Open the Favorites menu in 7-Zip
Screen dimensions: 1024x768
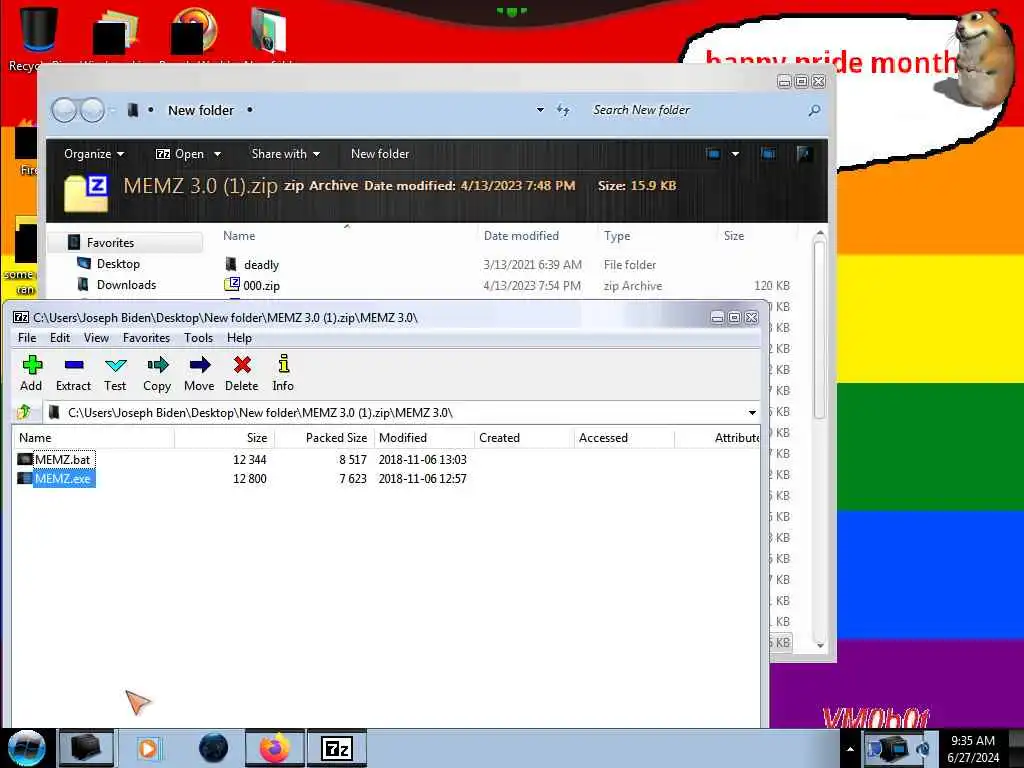click(x=146, y=338)
